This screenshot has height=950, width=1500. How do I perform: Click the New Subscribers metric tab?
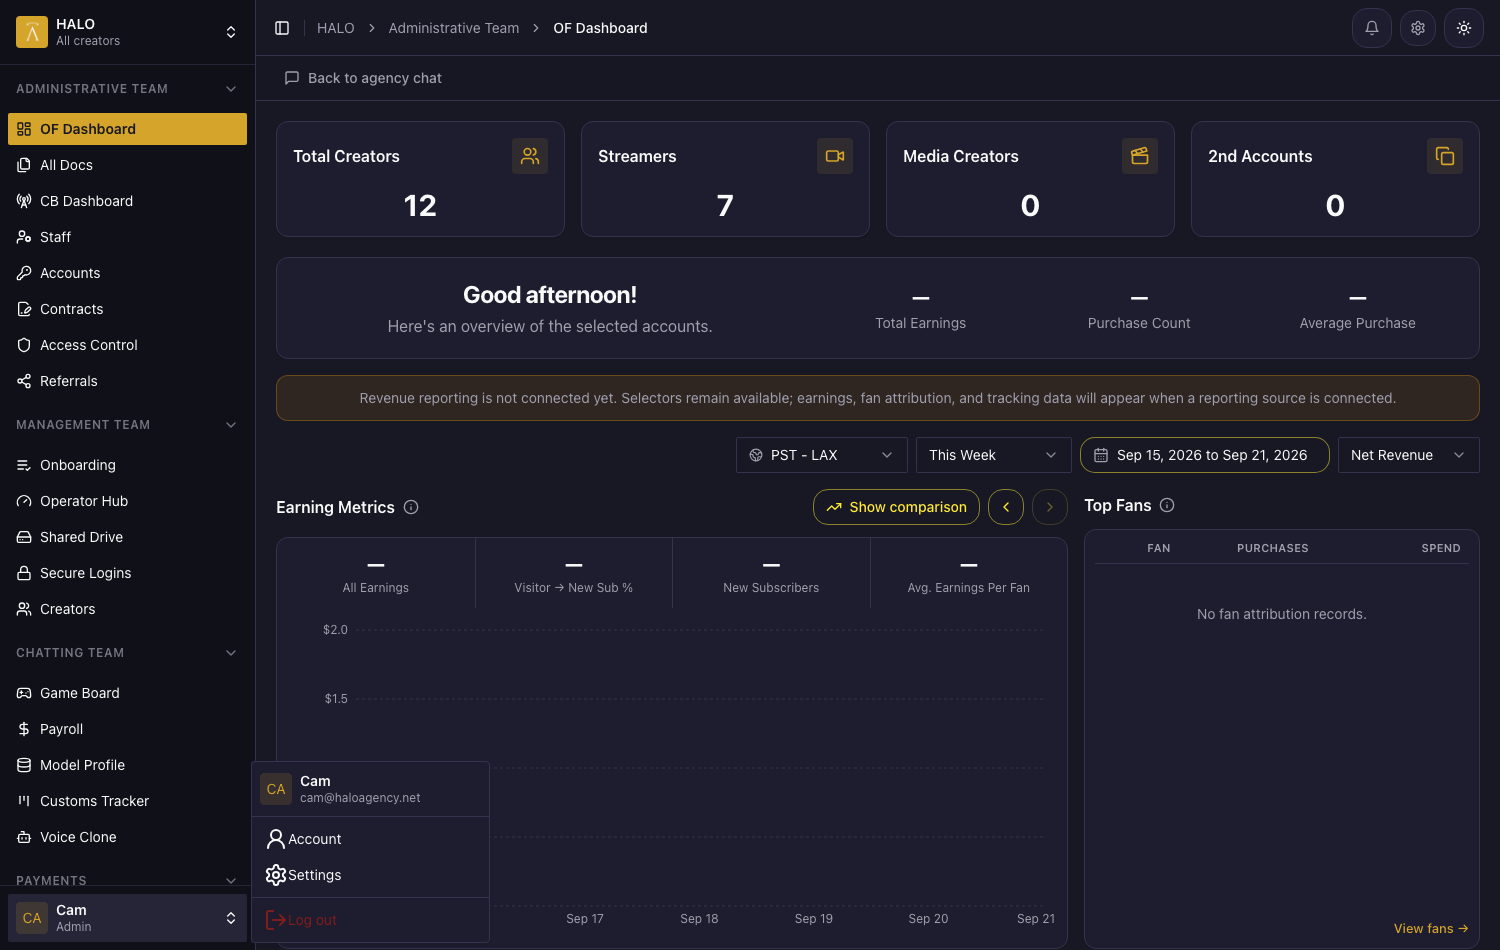pos(771,574)
